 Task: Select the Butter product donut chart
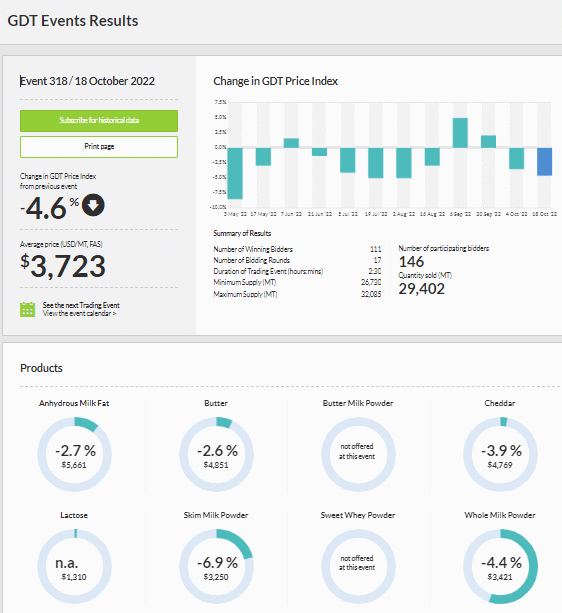(x=216, y=454)
